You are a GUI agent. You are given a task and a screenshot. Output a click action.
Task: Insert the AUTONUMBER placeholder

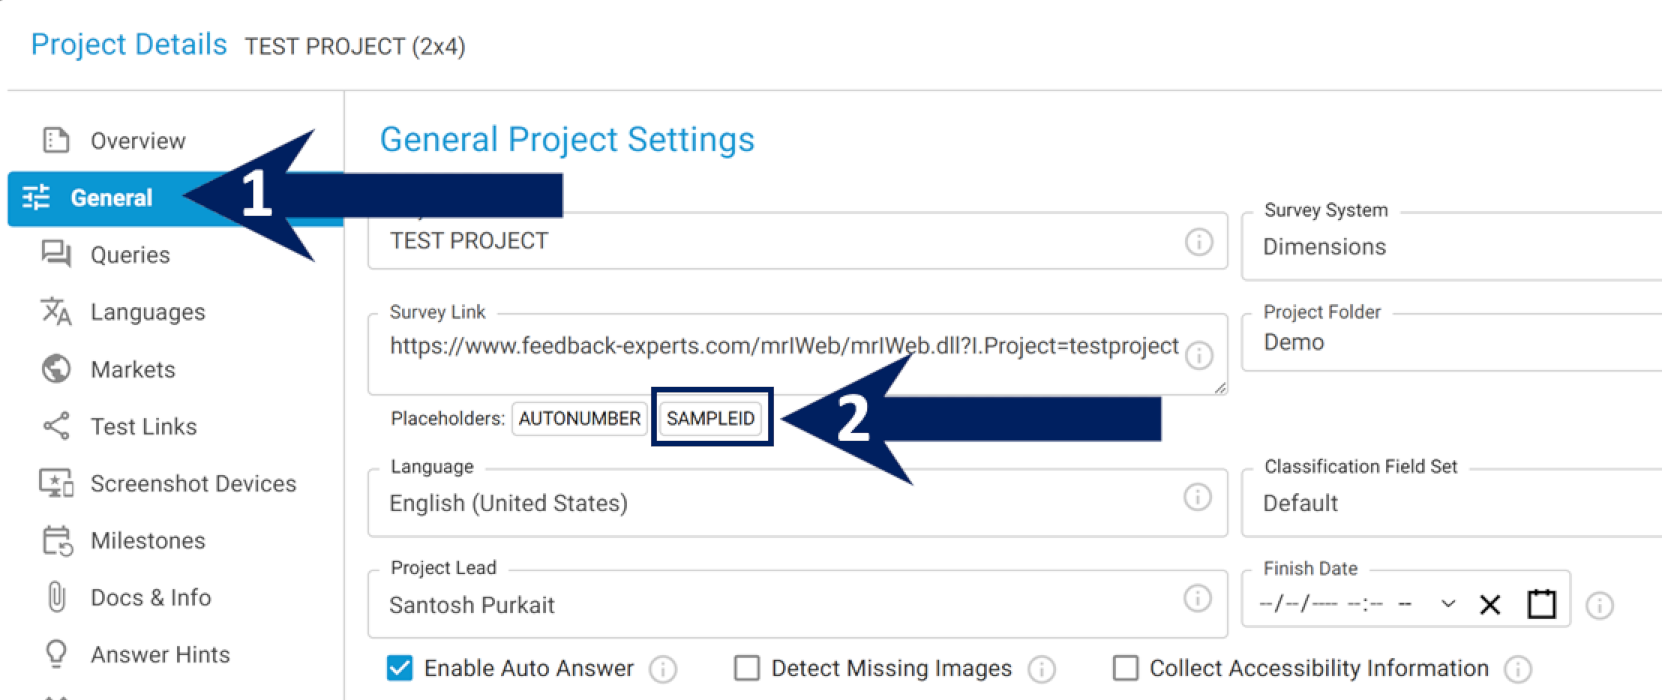click(579, 418)
